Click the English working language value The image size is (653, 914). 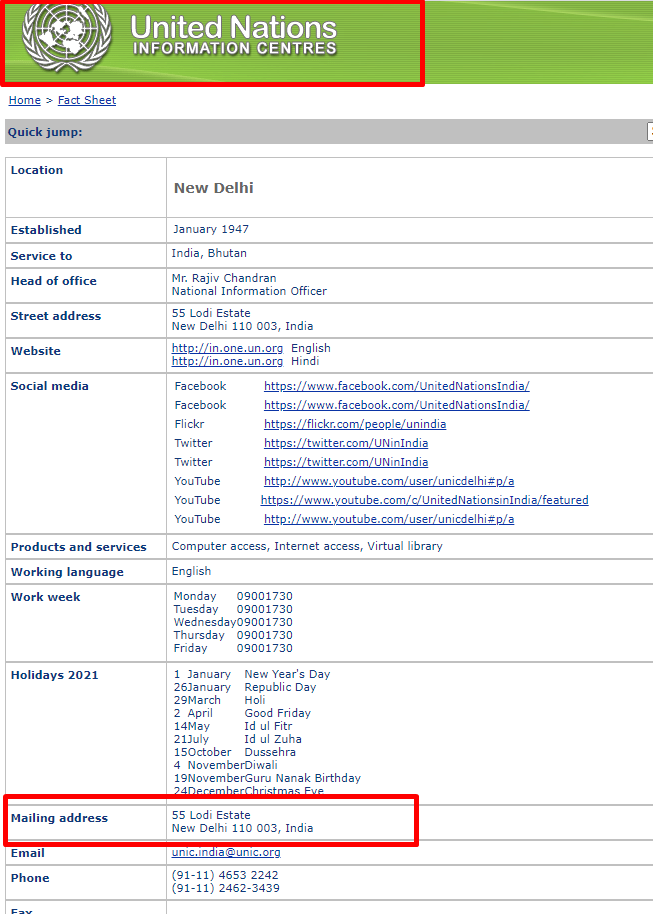(x=191, y=571)
